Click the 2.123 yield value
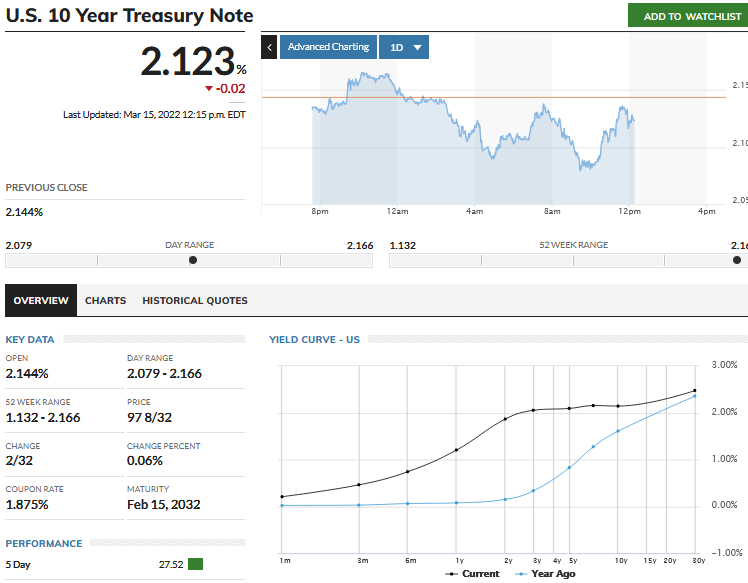The width and height of the screenshot is (748, 583). click(x=187, y=61)
